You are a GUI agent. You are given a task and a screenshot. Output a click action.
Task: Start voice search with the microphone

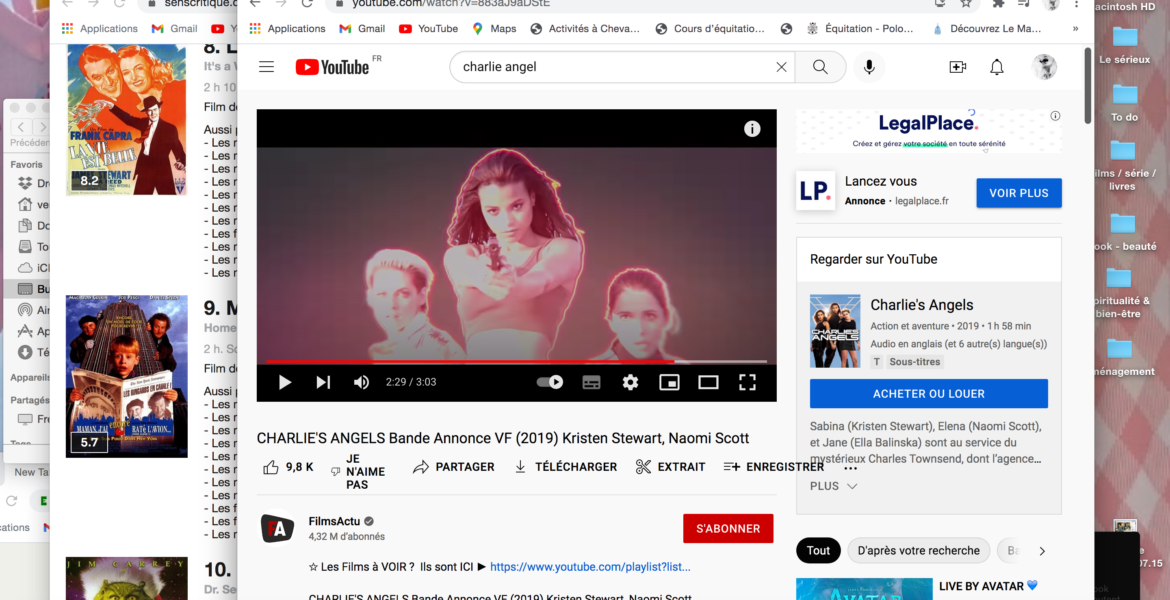click(x=869, y=67)
